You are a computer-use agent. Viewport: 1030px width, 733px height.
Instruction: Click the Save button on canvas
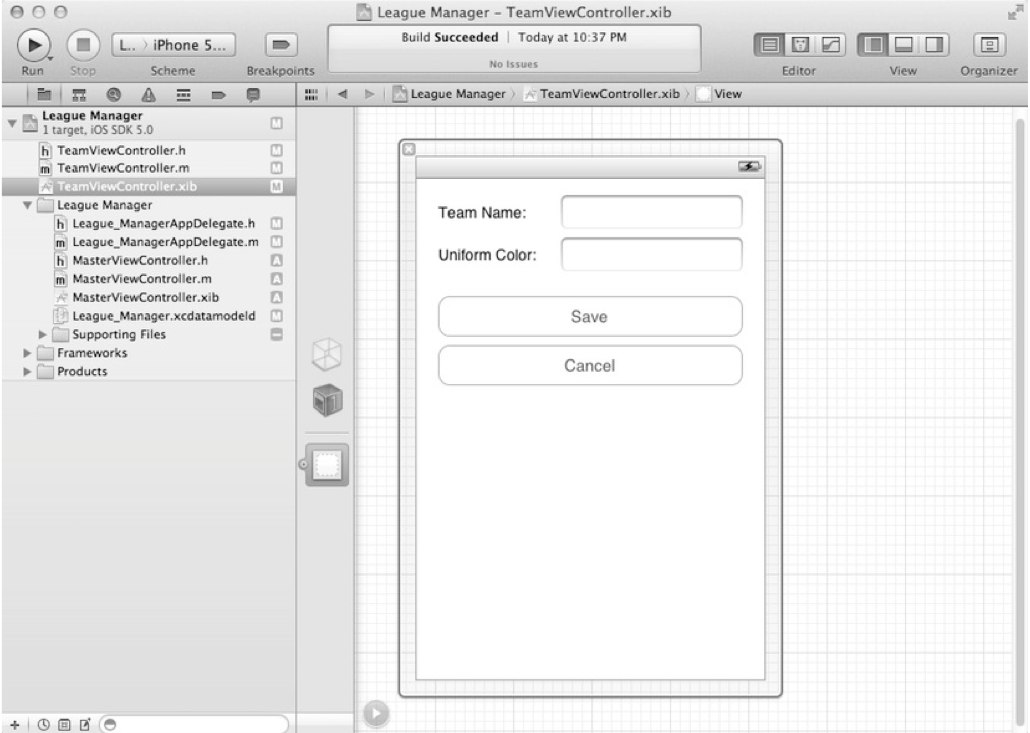590,317
